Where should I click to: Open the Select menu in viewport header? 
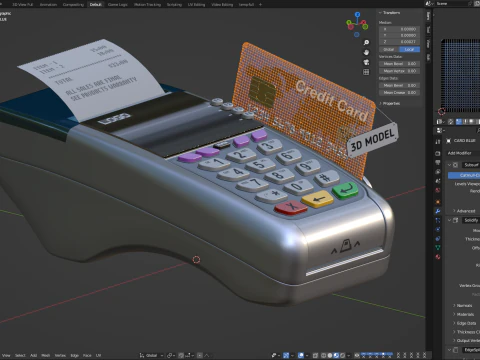click(x=20, y=355)
